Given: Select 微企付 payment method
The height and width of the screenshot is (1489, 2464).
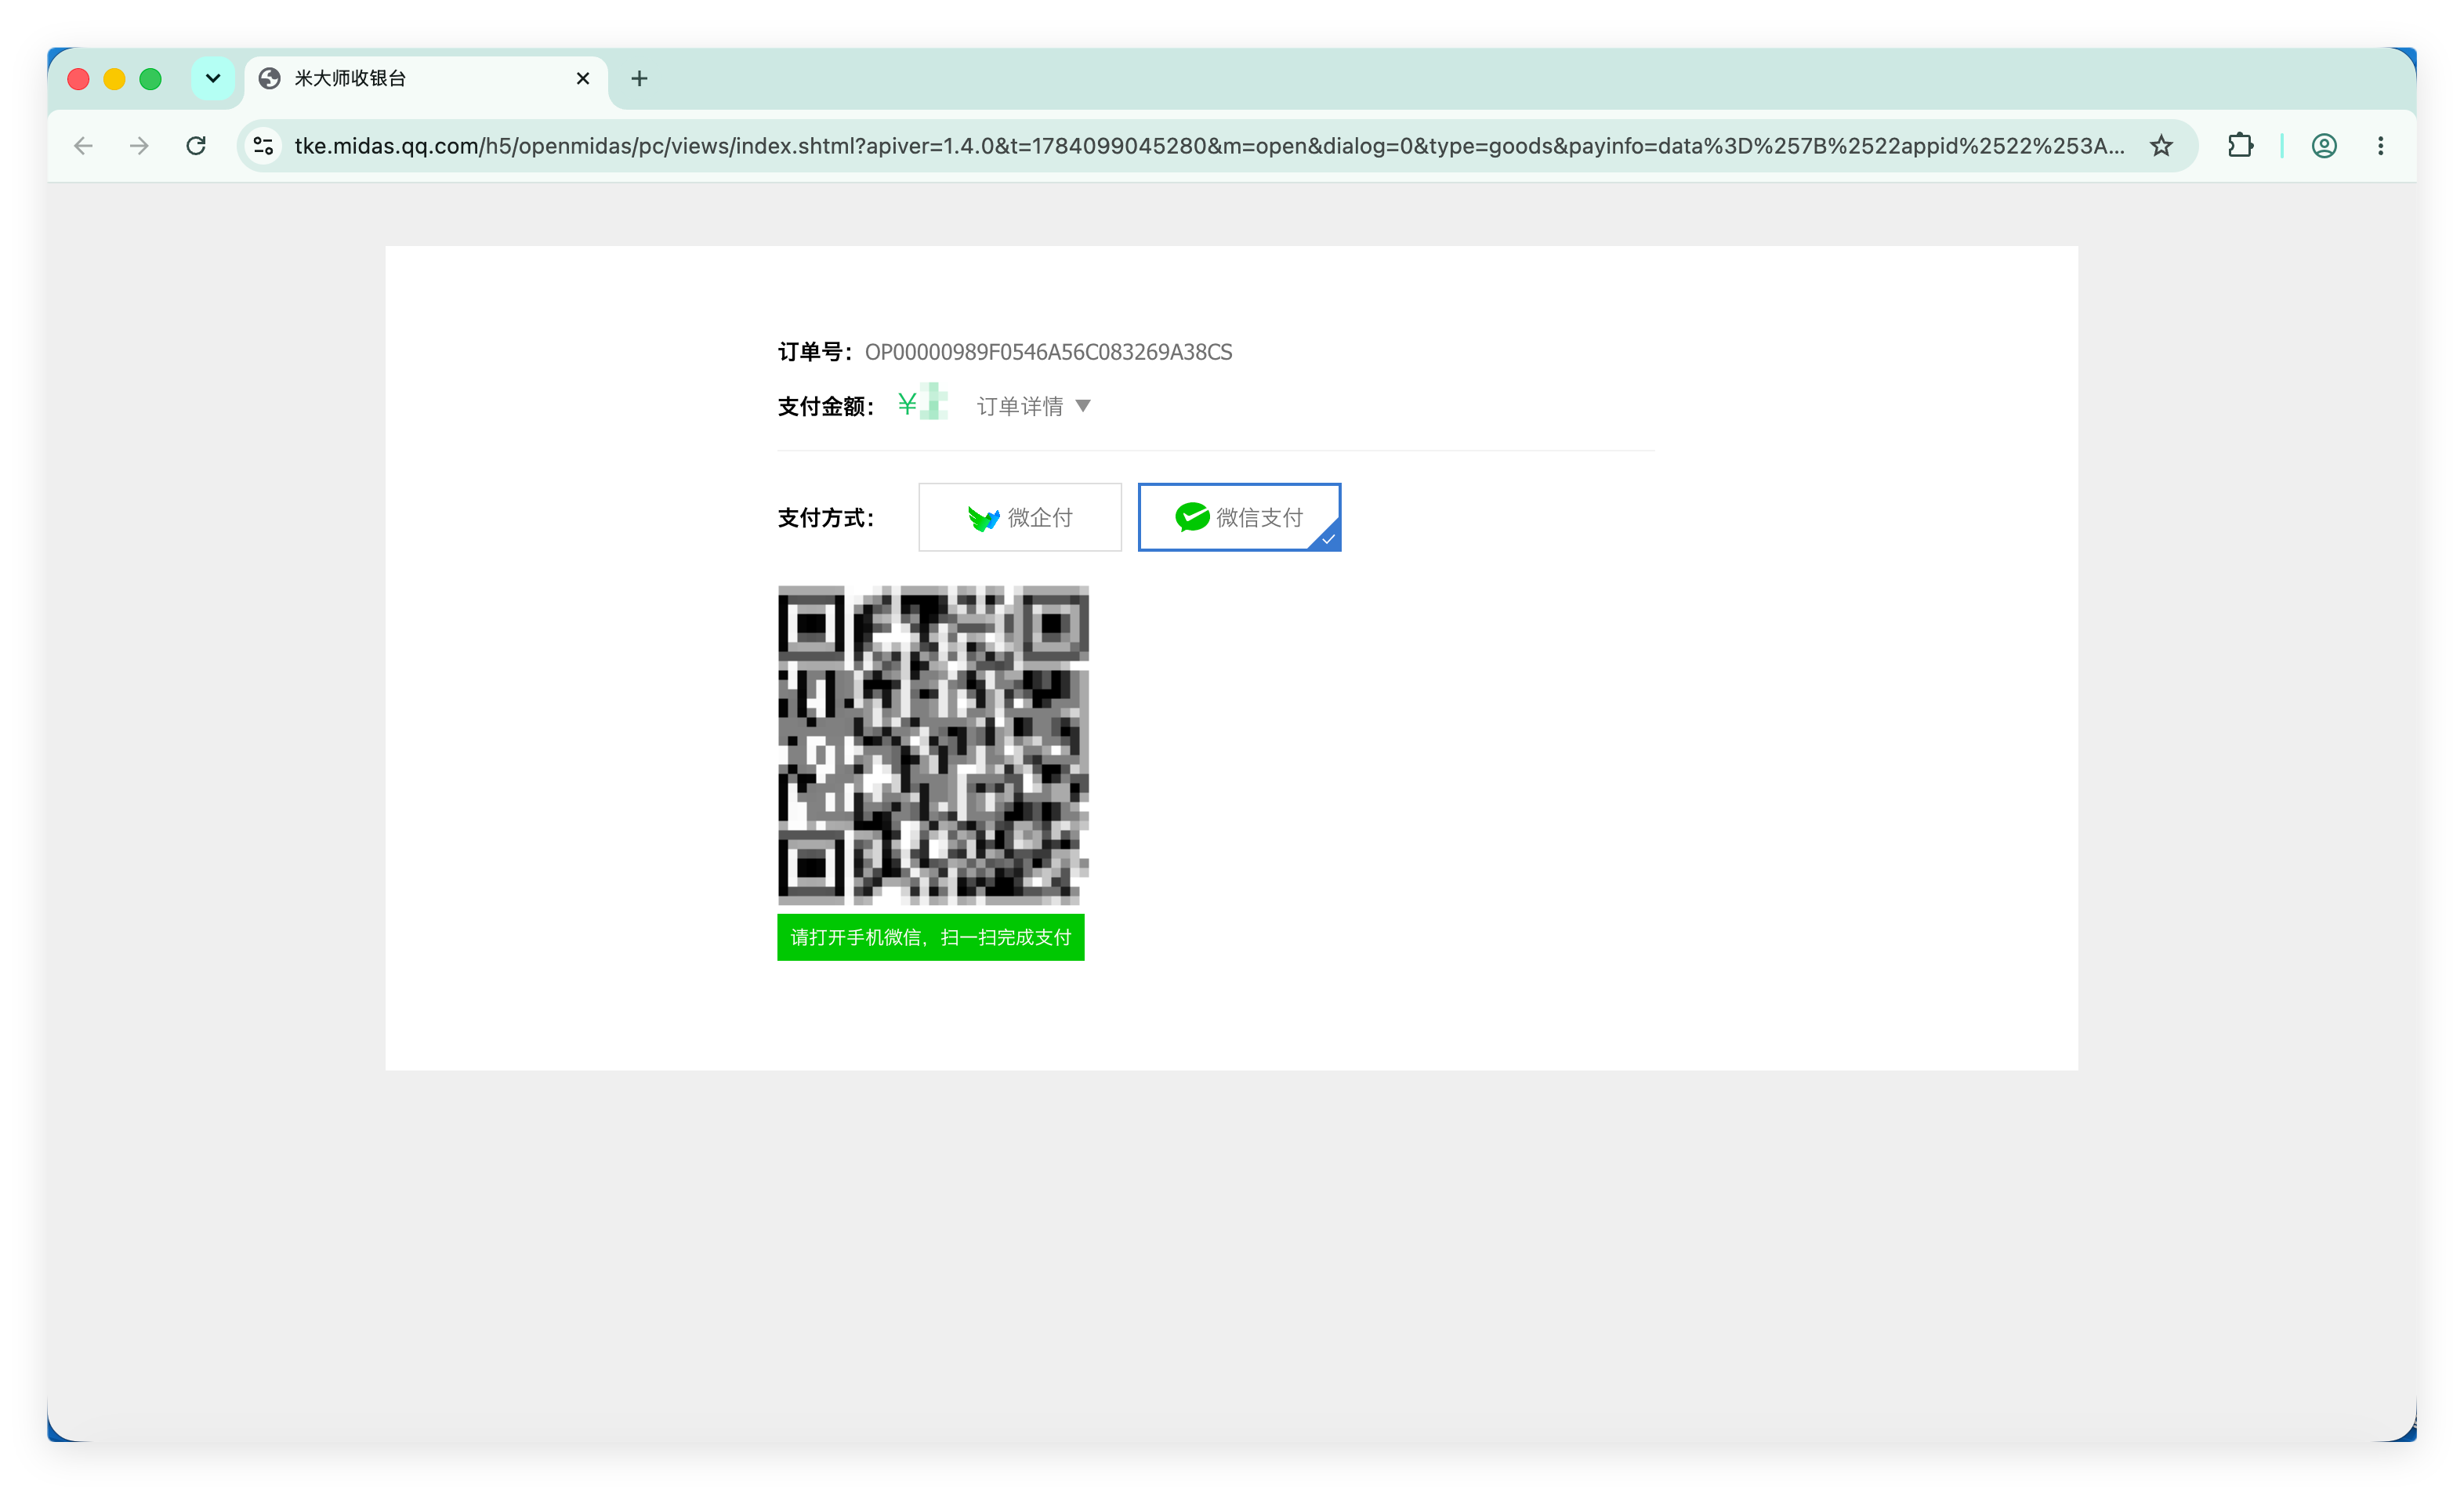Looking at the screenshot, I should (x=1020, y=517).
